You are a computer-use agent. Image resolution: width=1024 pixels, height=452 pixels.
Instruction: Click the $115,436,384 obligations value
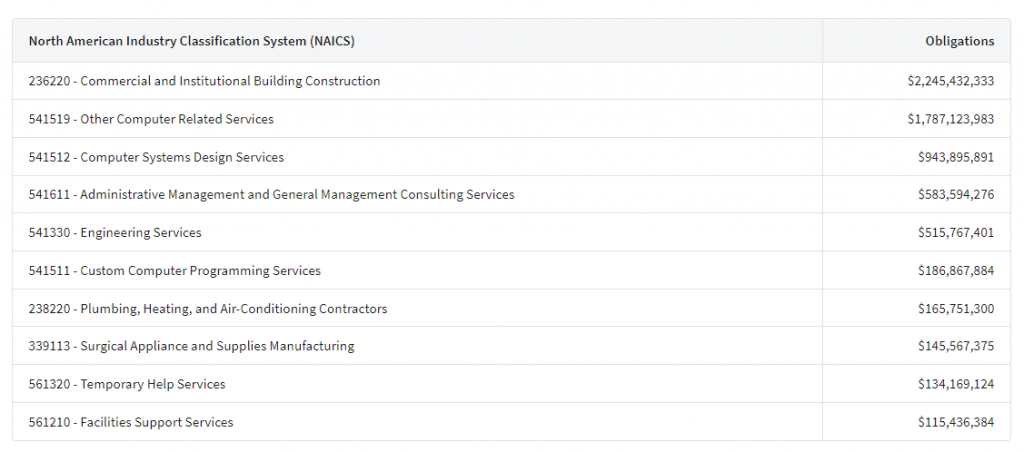pyautogui.click(x=955, y=422)
